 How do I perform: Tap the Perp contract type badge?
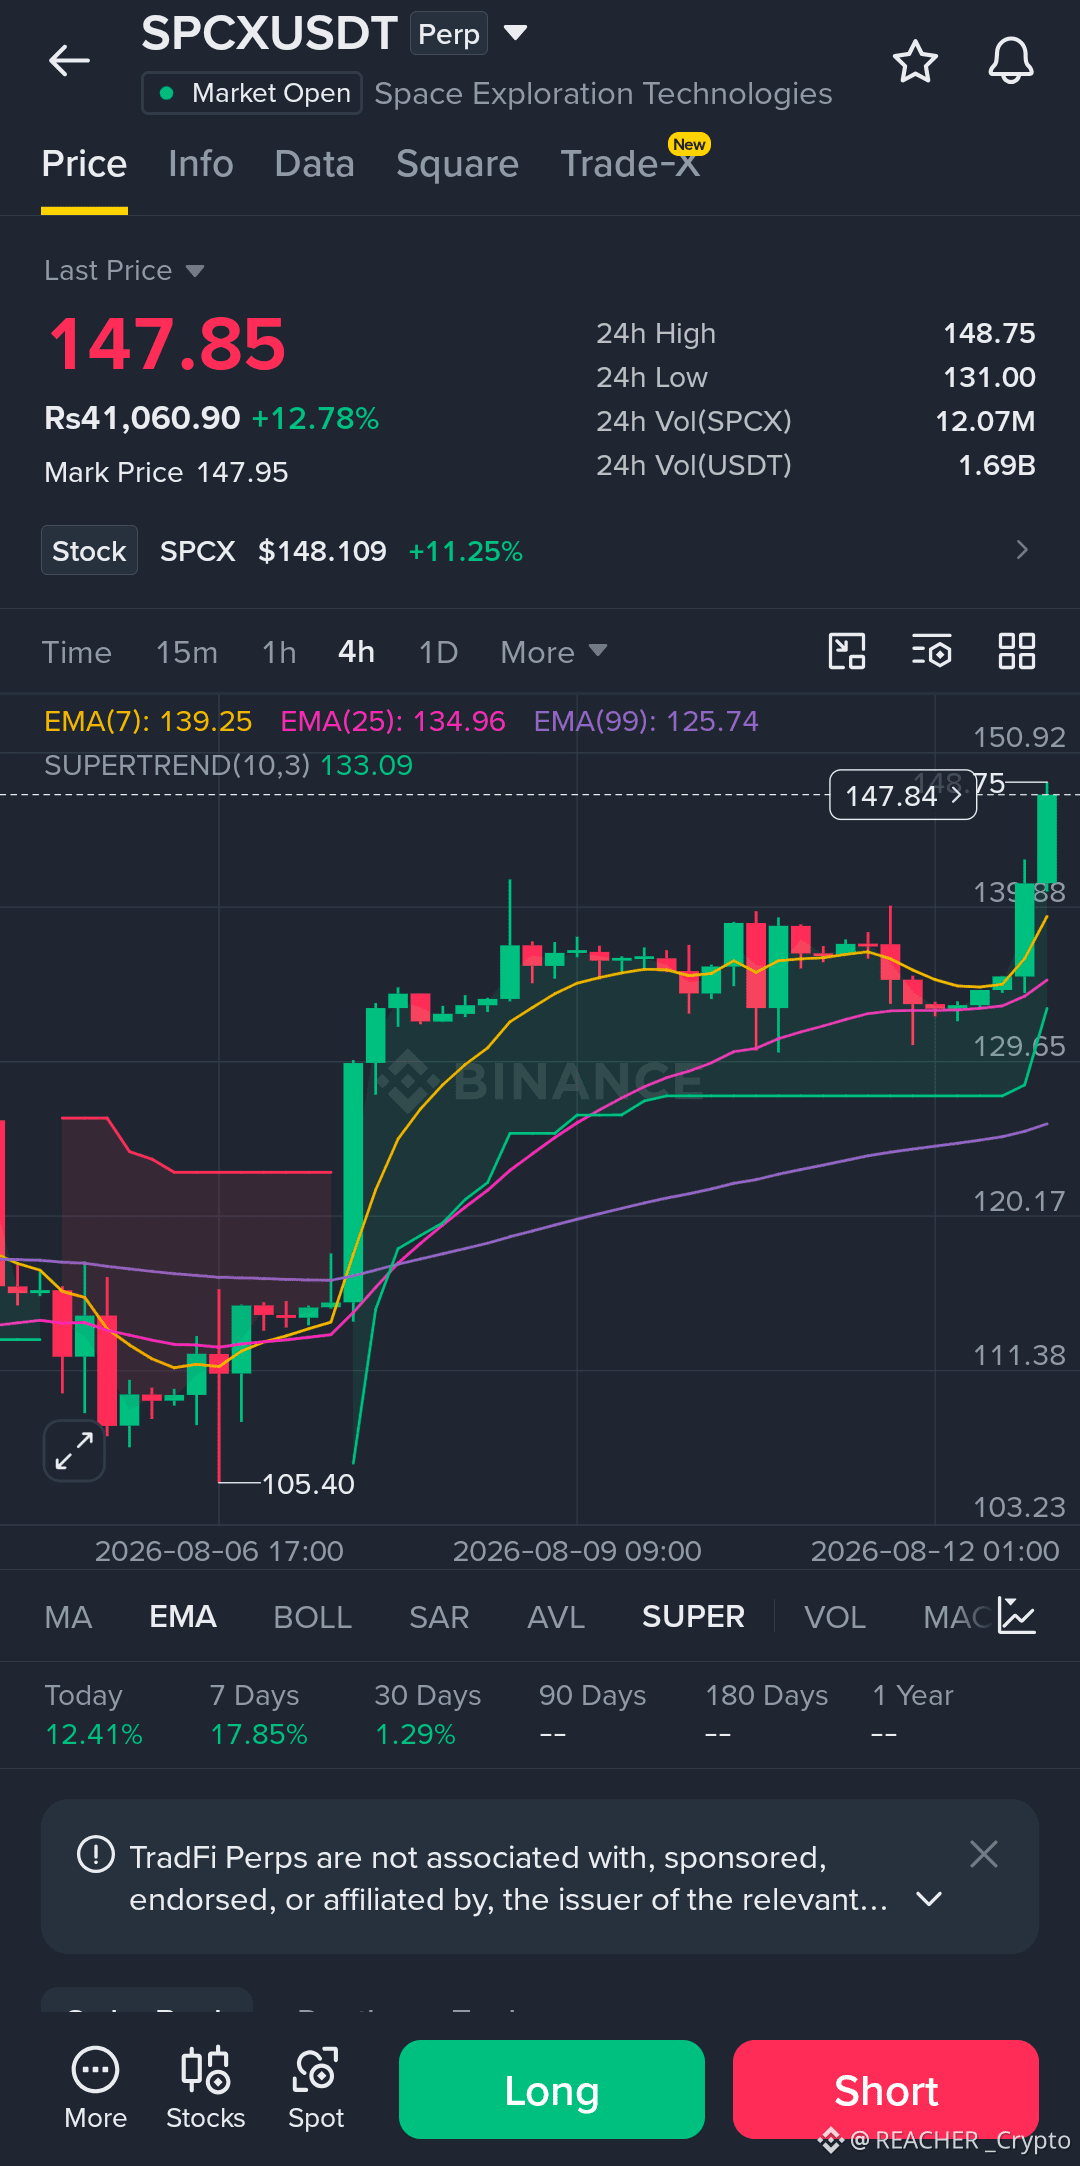[x=449, y=34]
